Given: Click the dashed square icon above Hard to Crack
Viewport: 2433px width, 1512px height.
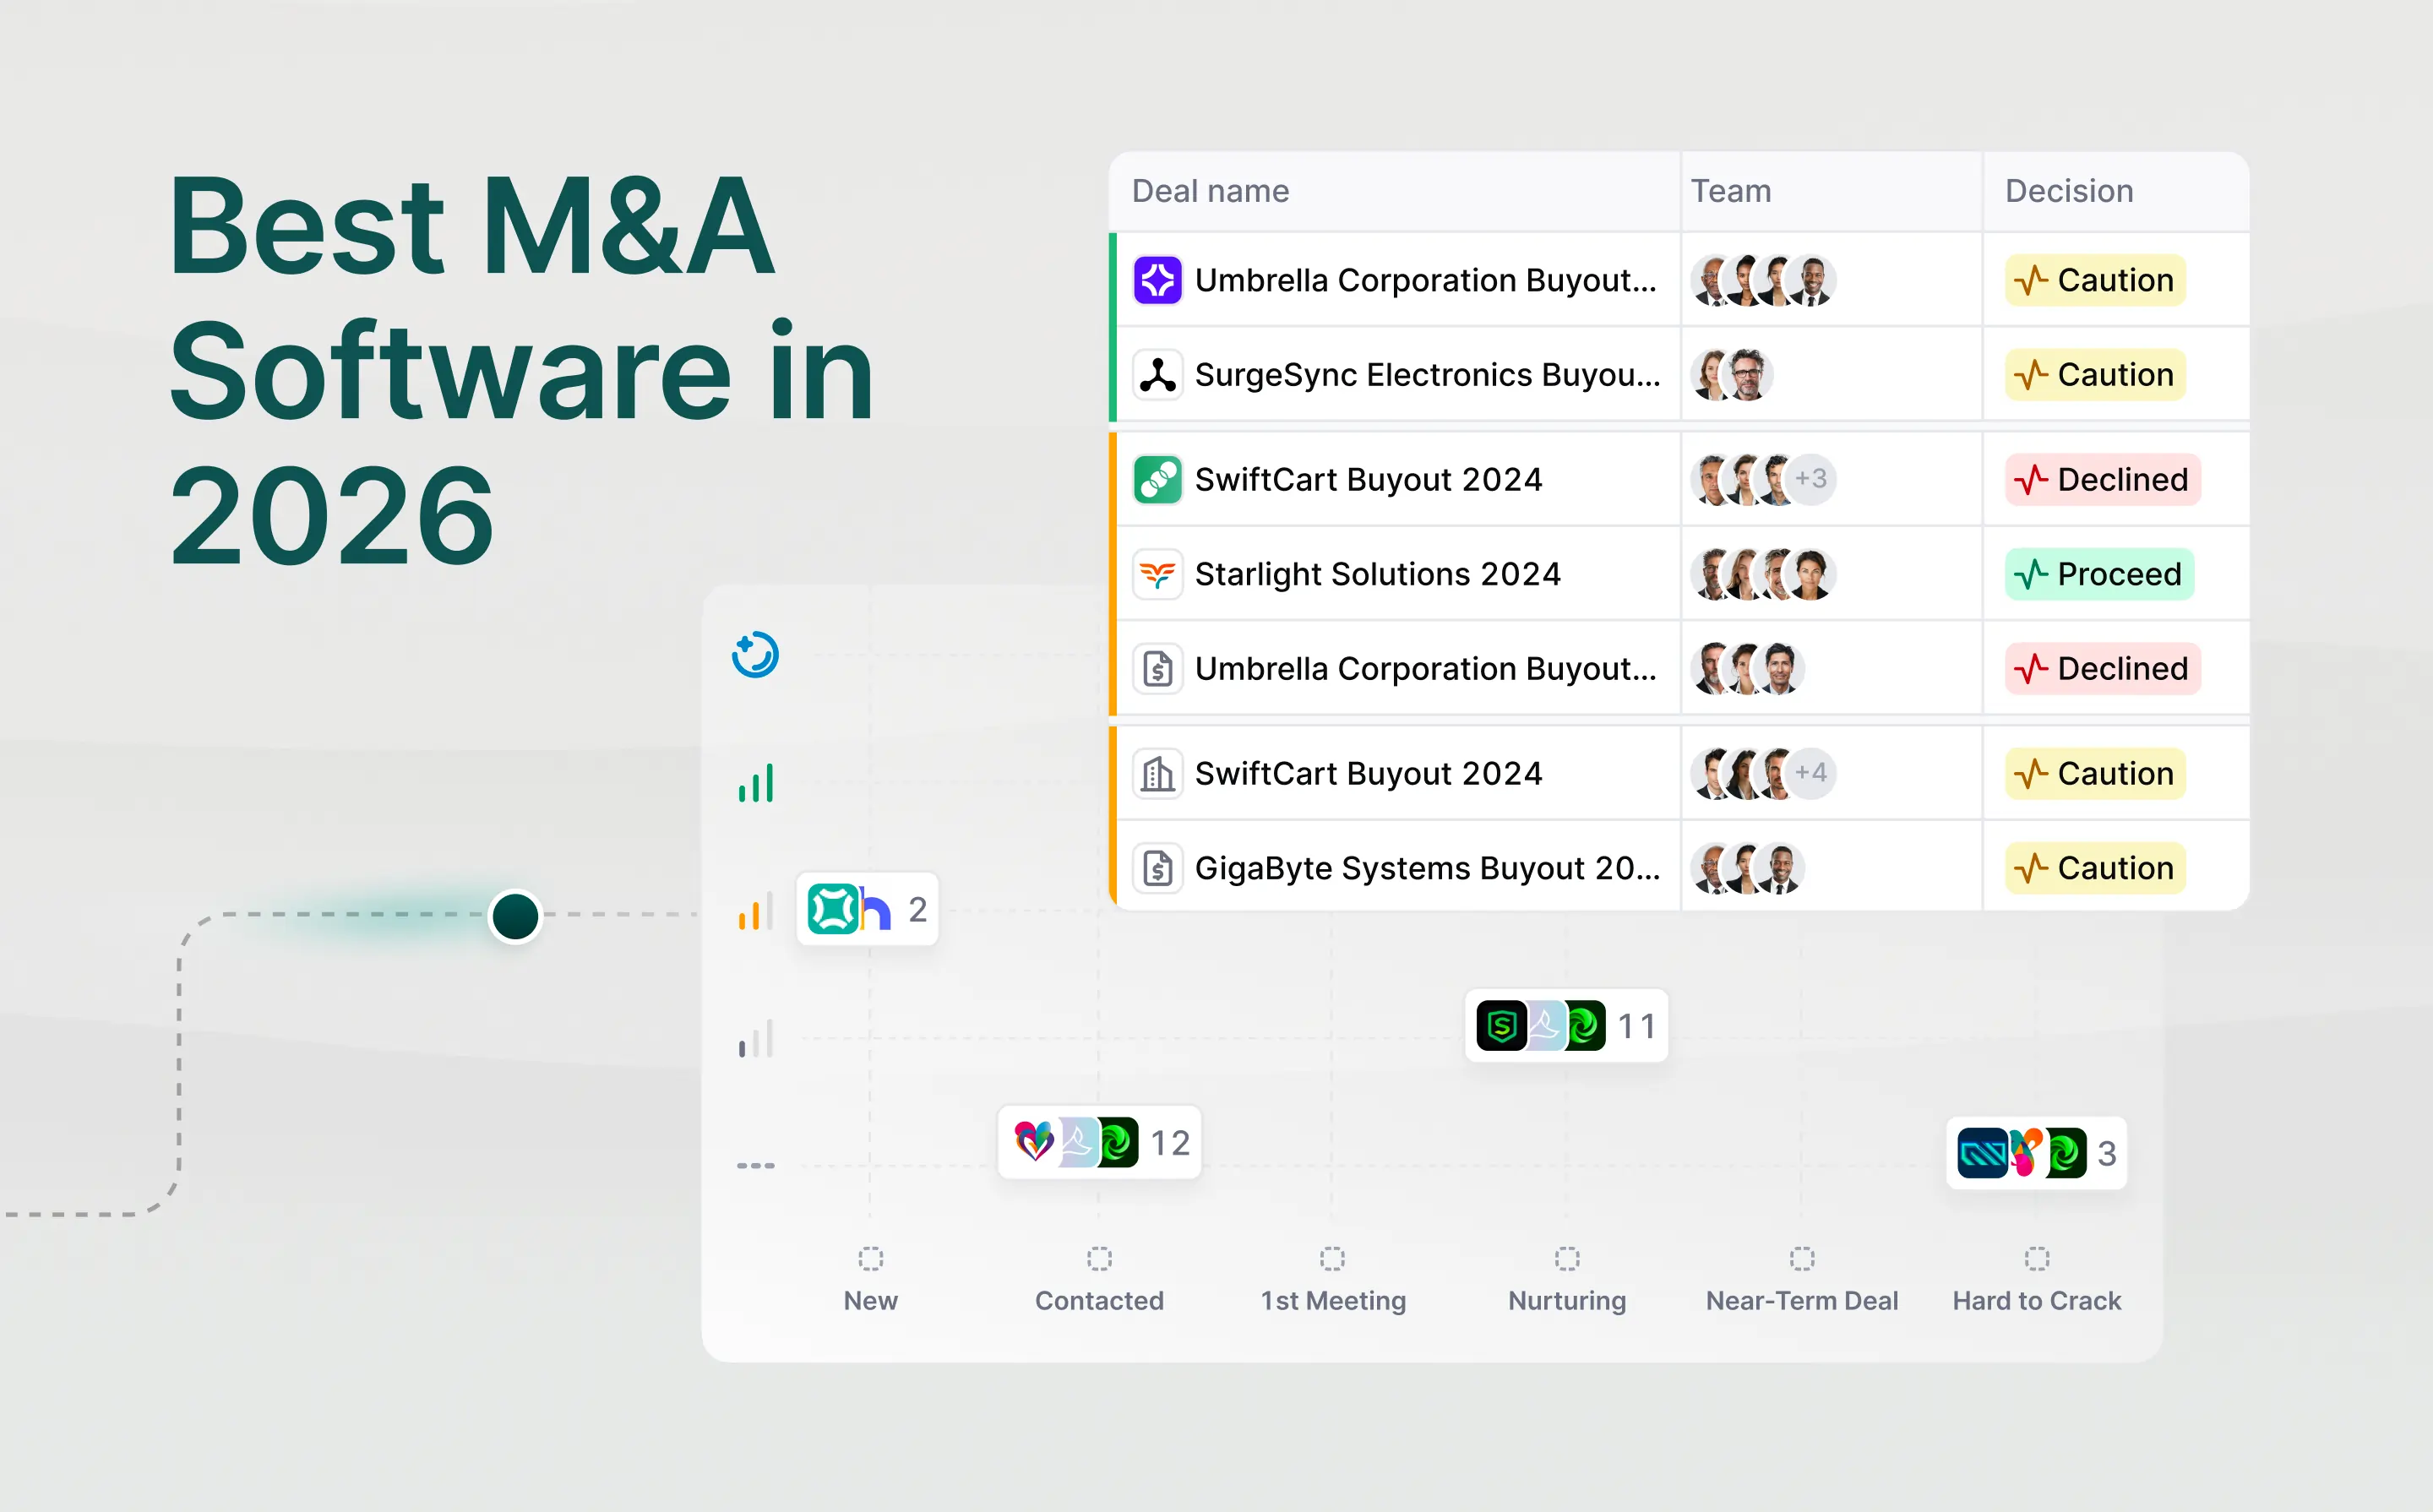Looking at the screenshot, I should coord(2037,1258).
